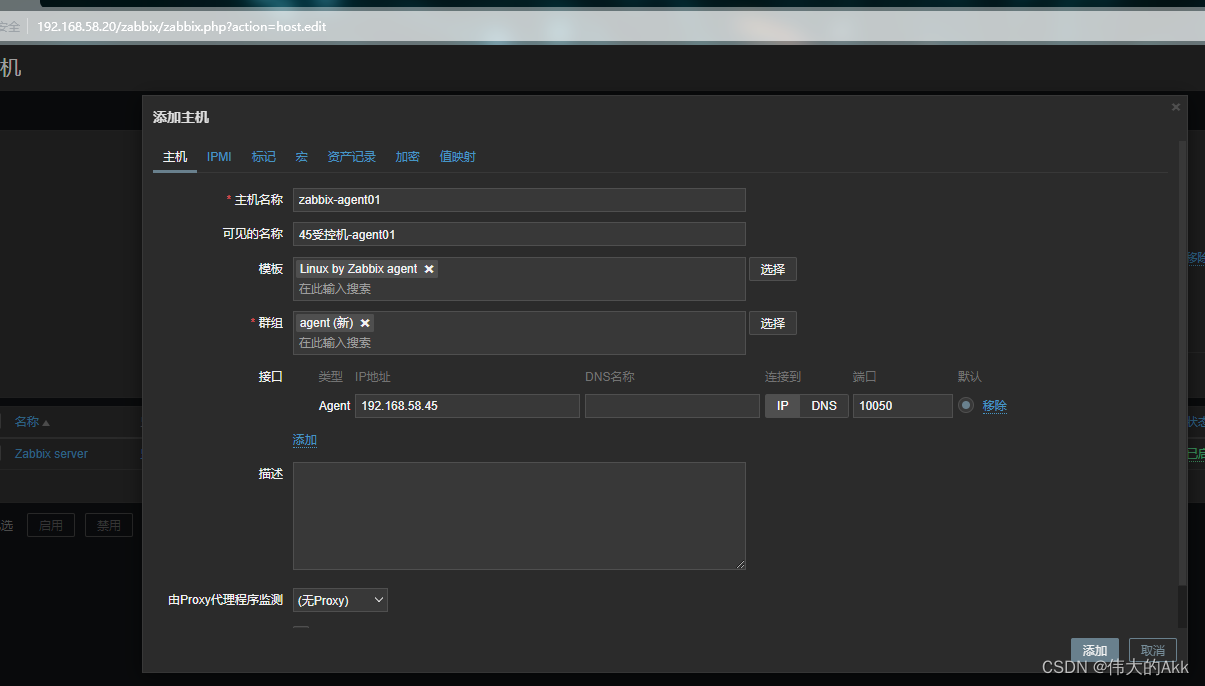This screenshot has width=1205, height=686.
Task: Select the default interface radio button
Action: (966, 406)
